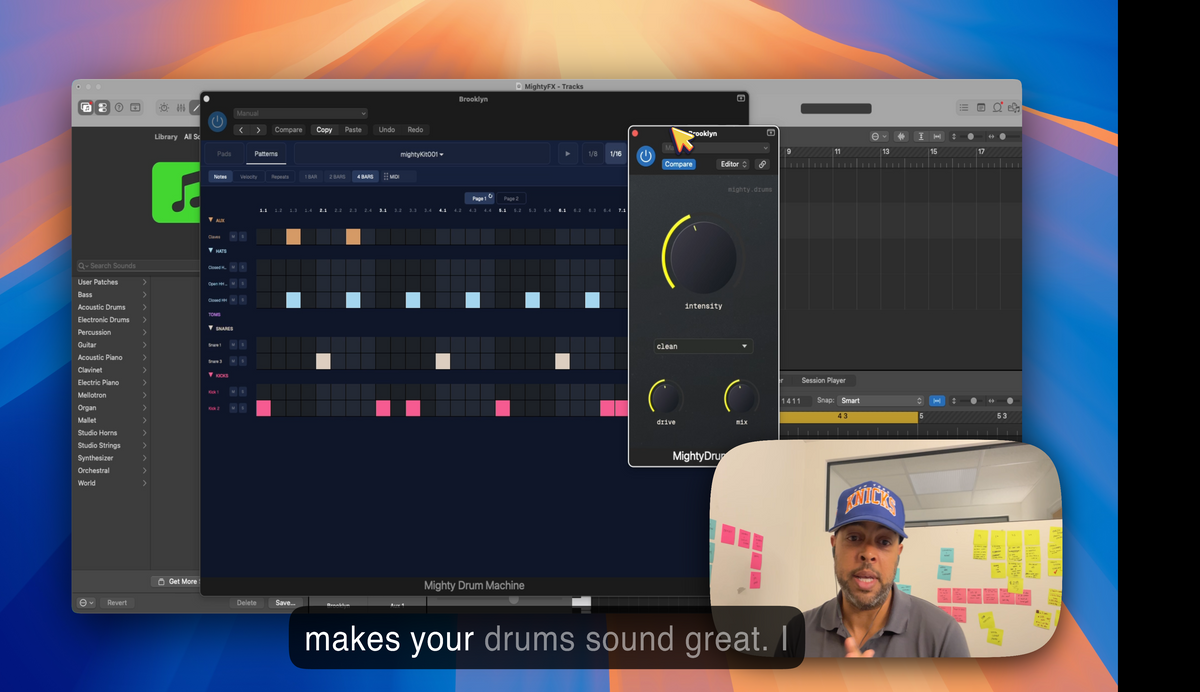
Task: Switch to Page 2 of the pattern
Action: coord(511,198)
